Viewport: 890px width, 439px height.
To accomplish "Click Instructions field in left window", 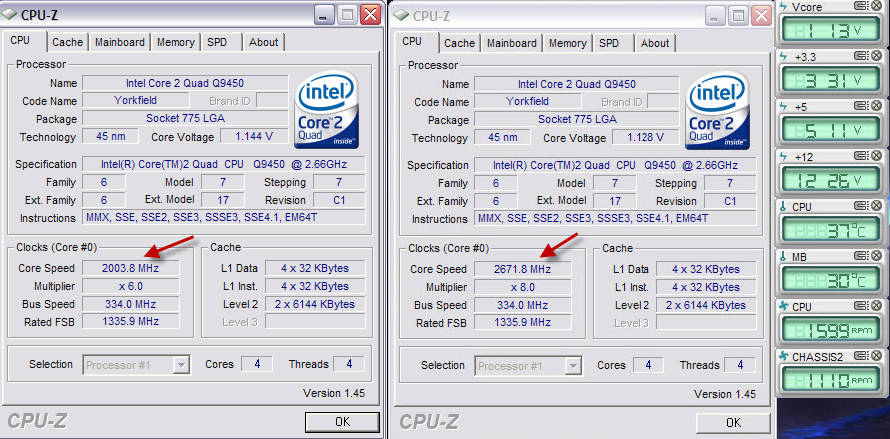I will coord(224,218).
